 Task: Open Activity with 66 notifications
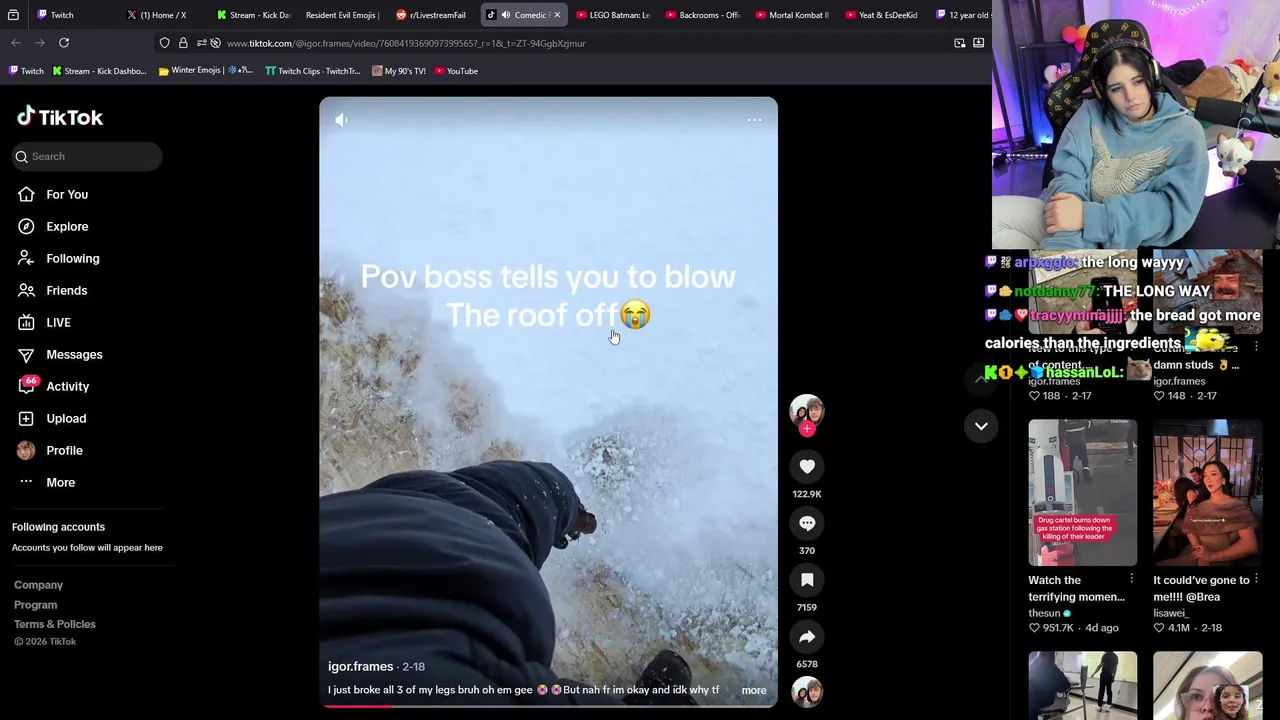click(x=67, y=386)
